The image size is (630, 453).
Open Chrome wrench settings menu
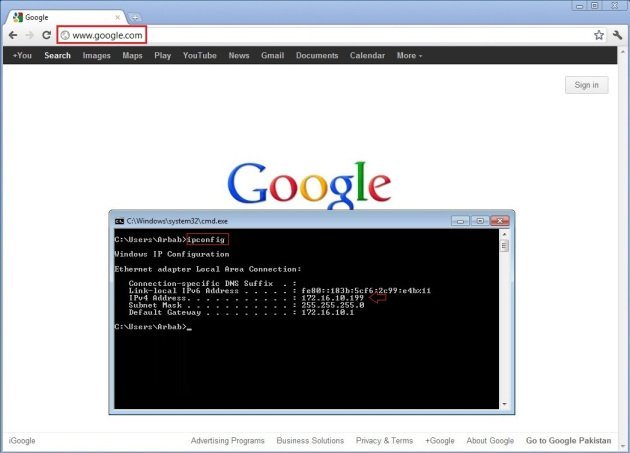[x=618, y=35]
